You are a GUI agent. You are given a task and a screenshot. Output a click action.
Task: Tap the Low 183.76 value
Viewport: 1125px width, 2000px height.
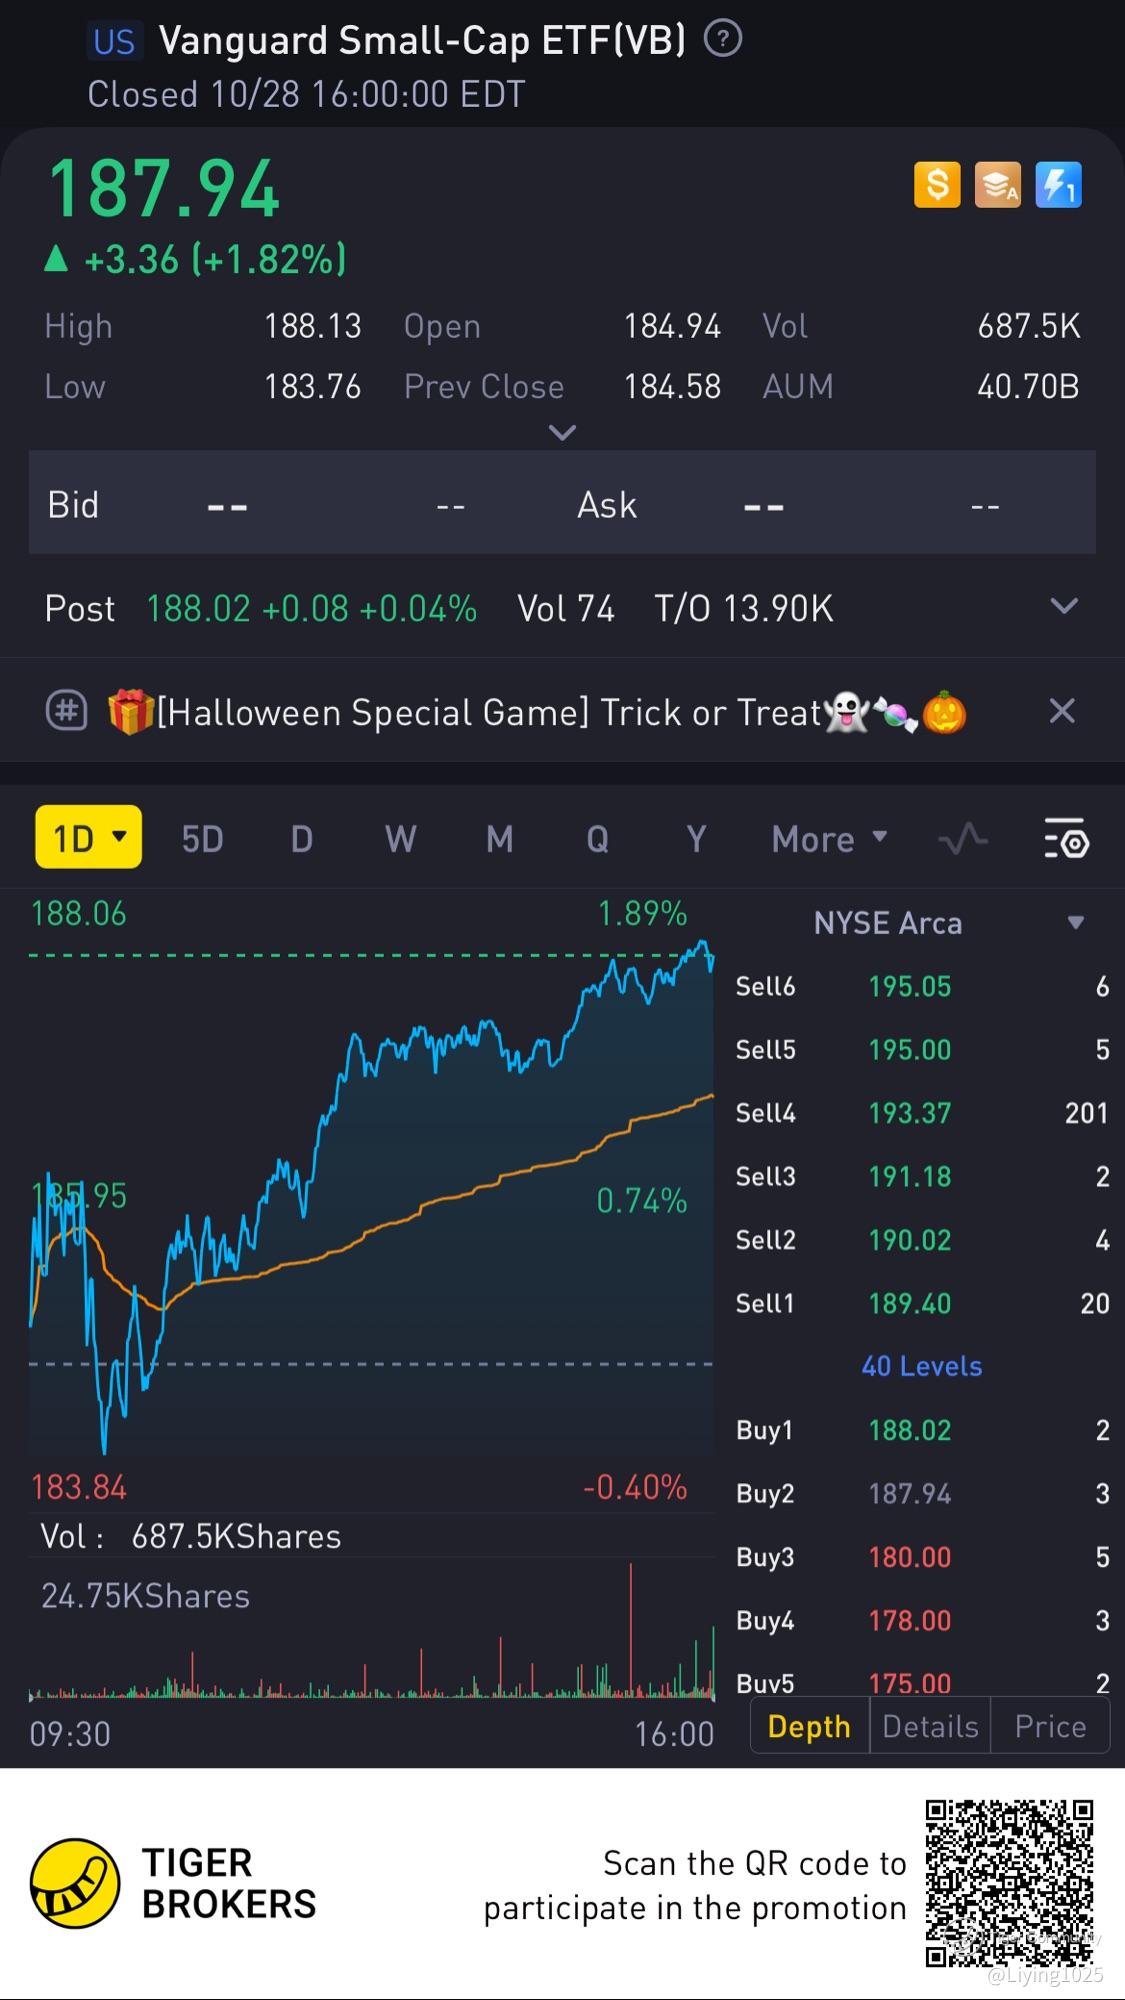312,386
